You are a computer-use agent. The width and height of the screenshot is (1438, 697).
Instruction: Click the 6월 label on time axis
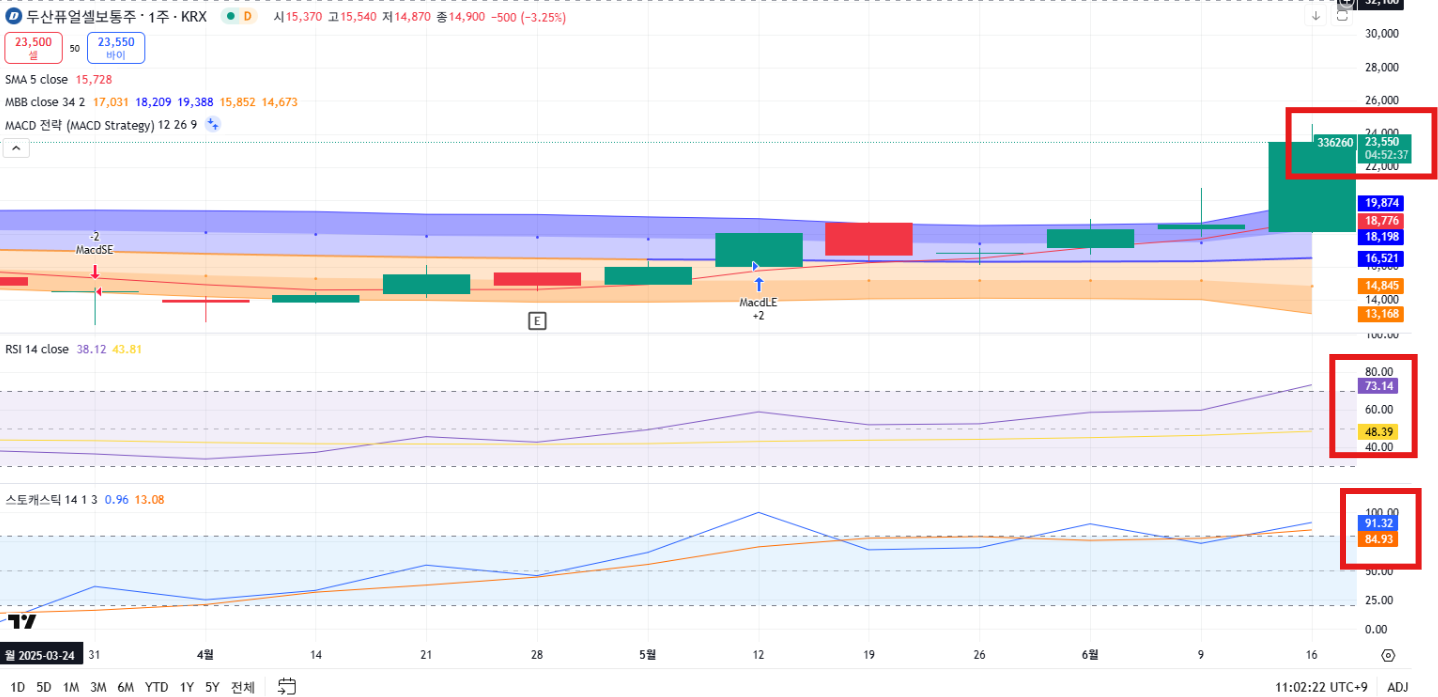point(1090,655)
